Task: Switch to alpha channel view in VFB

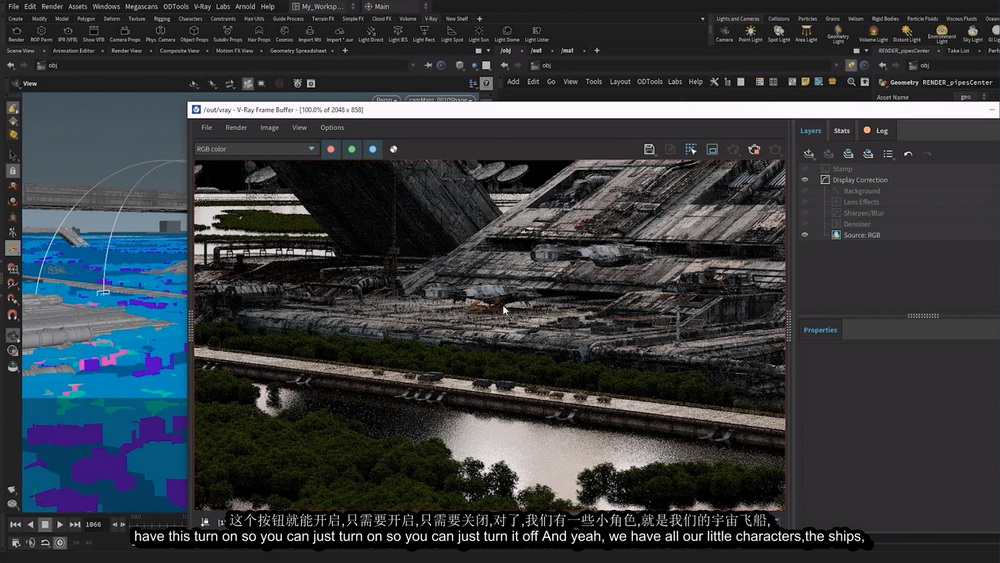Action: [x=393, y=149]
